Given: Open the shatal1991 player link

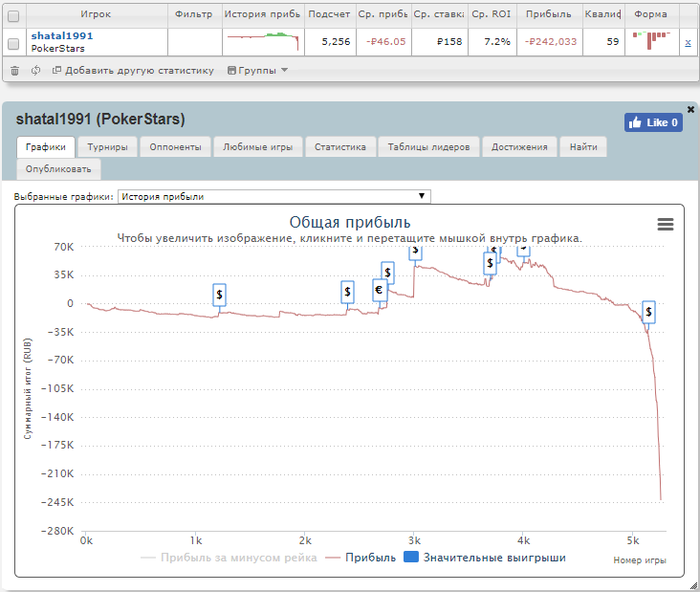Looking at the screenshot, I should (x=60, y=35).
